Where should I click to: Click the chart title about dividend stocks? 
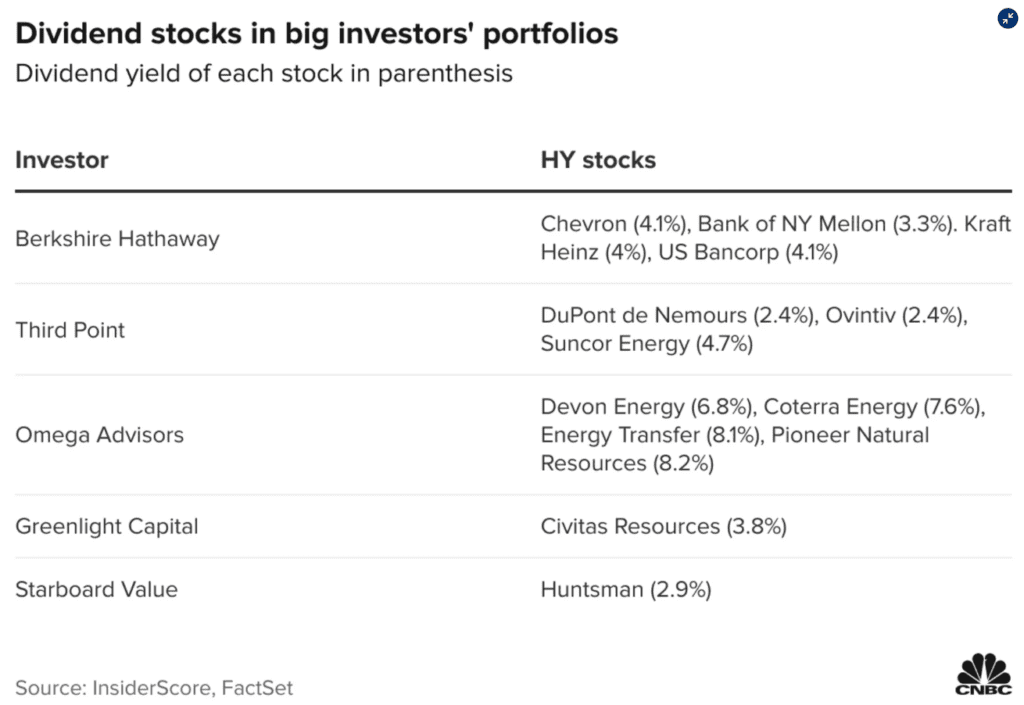click(317, 34)
